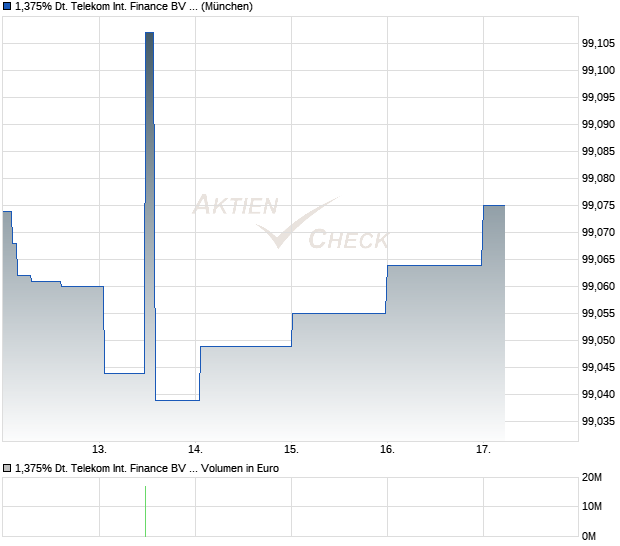Click the Volumen in Euro chart title
The height and width of the screenshot is (546, 620).
[147, 469]
